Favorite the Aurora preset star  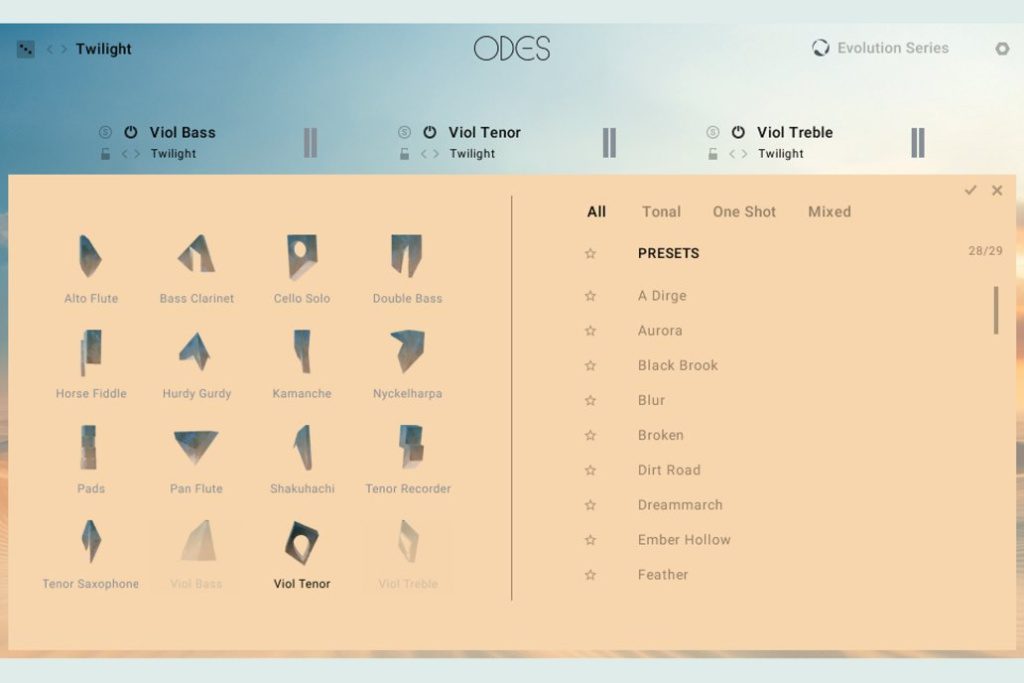click(589, 331)
